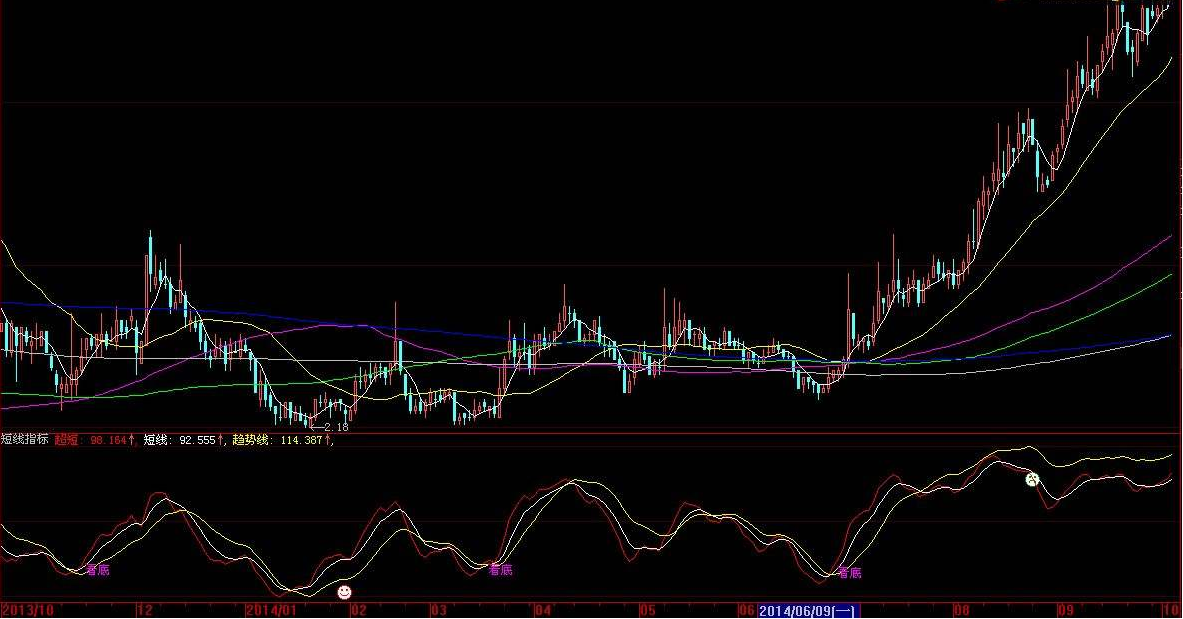The image size is (1183, 619).
Task: Click the 04 month axis label
Action: pyautogui.click(x=542, y=611)
